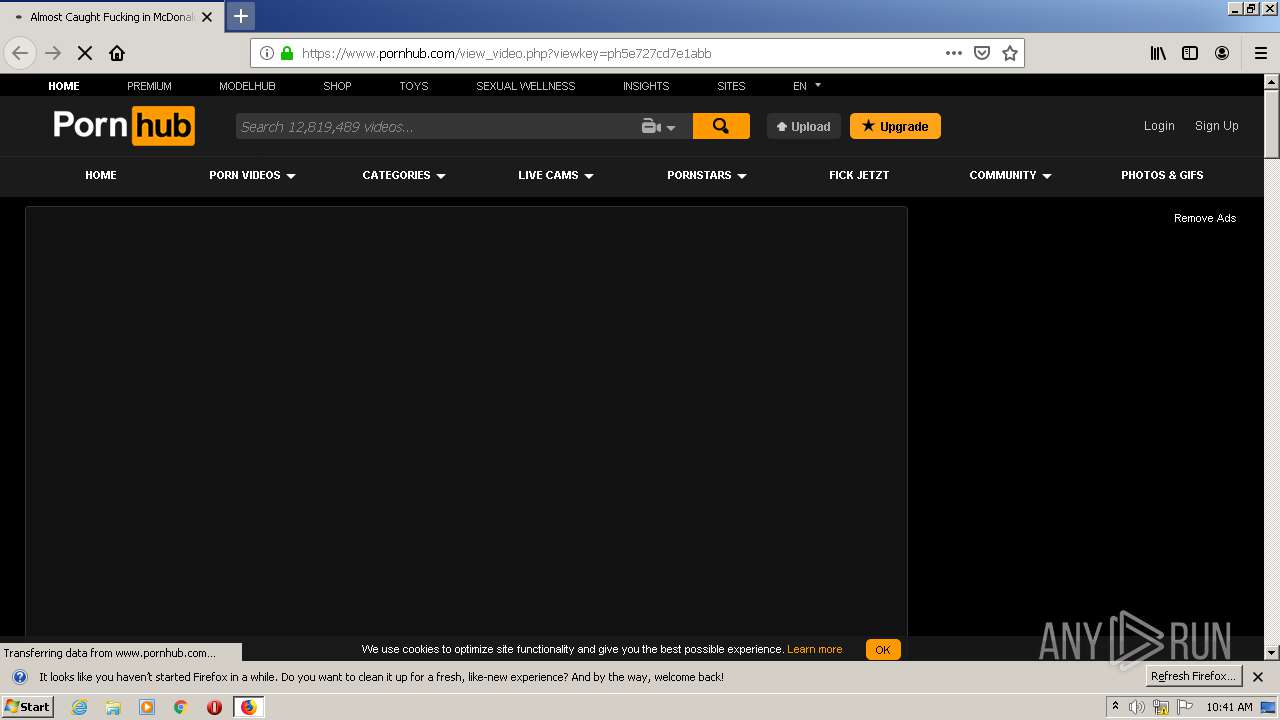Bookmark this page with star icon
The image size is (1280, 720).
1010,53
